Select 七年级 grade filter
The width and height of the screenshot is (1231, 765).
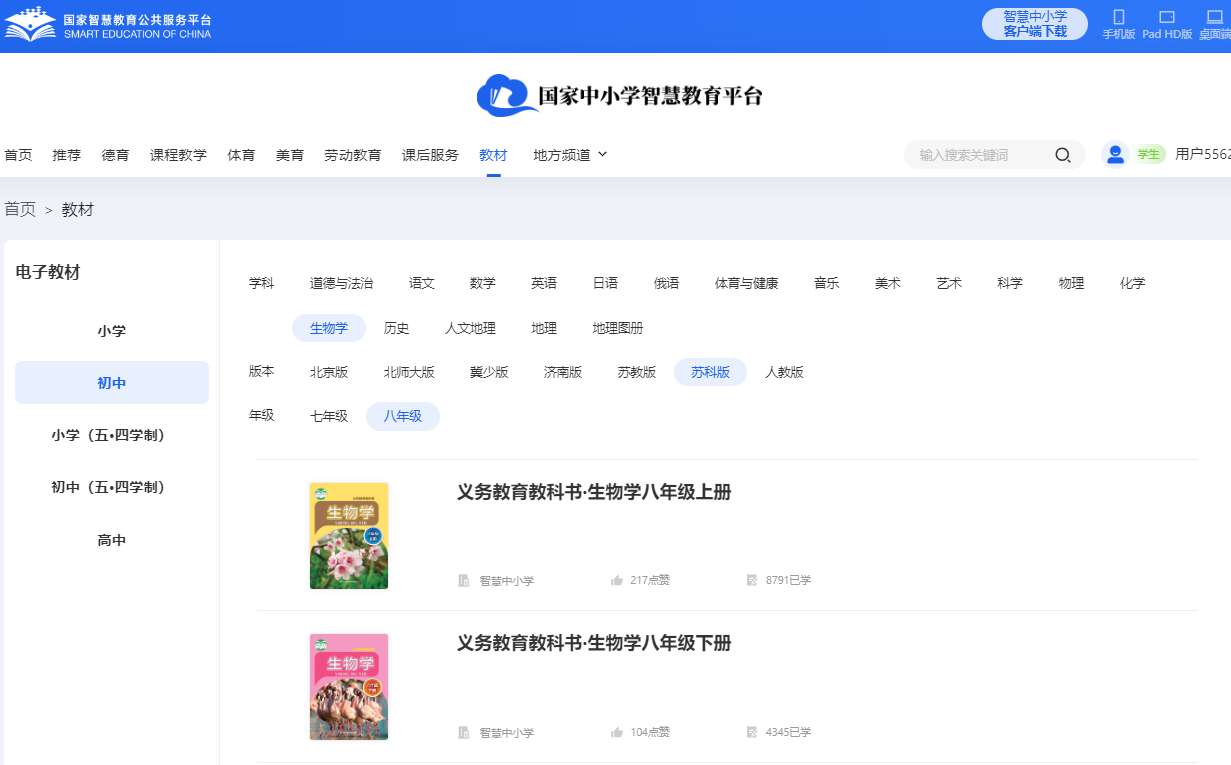pyautogui.click(x=329, y=416)
